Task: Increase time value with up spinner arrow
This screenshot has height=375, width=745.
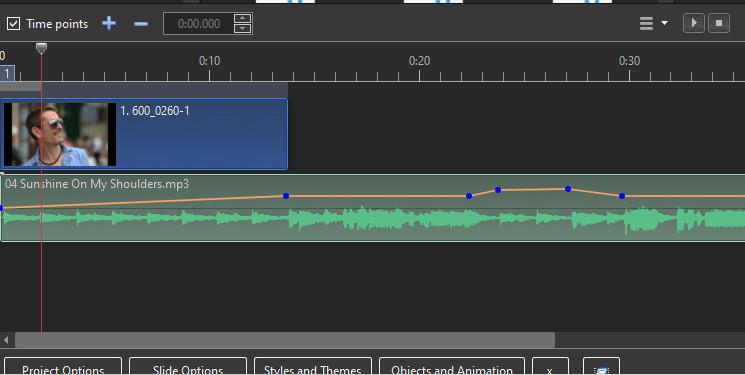Action: [x=243, y=18]
